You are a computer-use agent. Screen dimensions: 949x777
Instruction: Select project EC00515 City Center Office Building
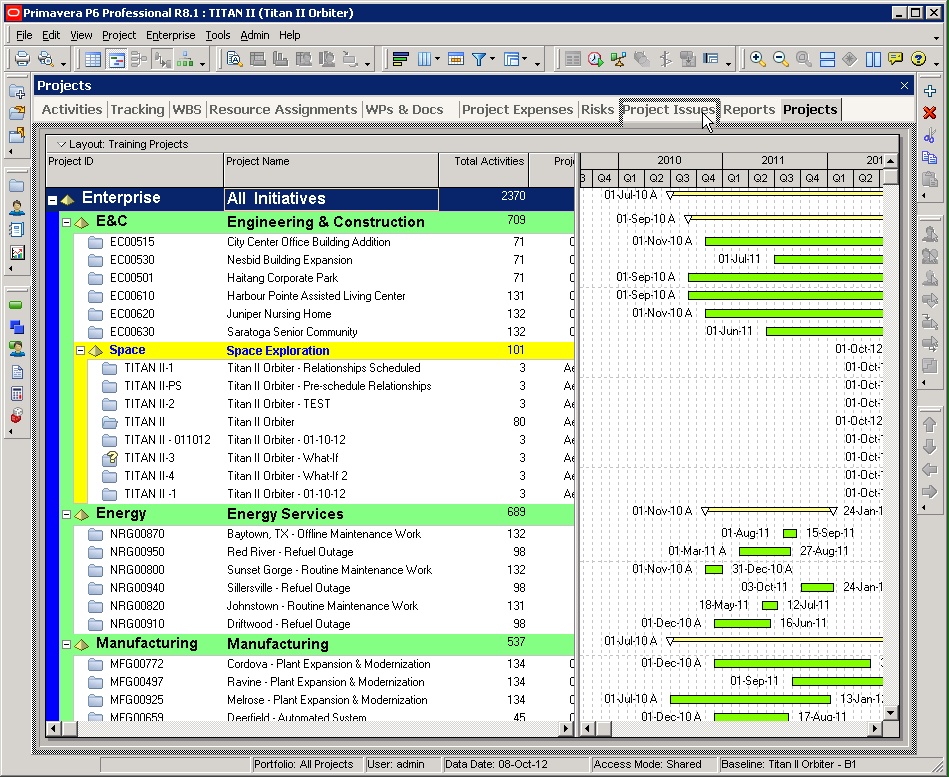point(324,242)
